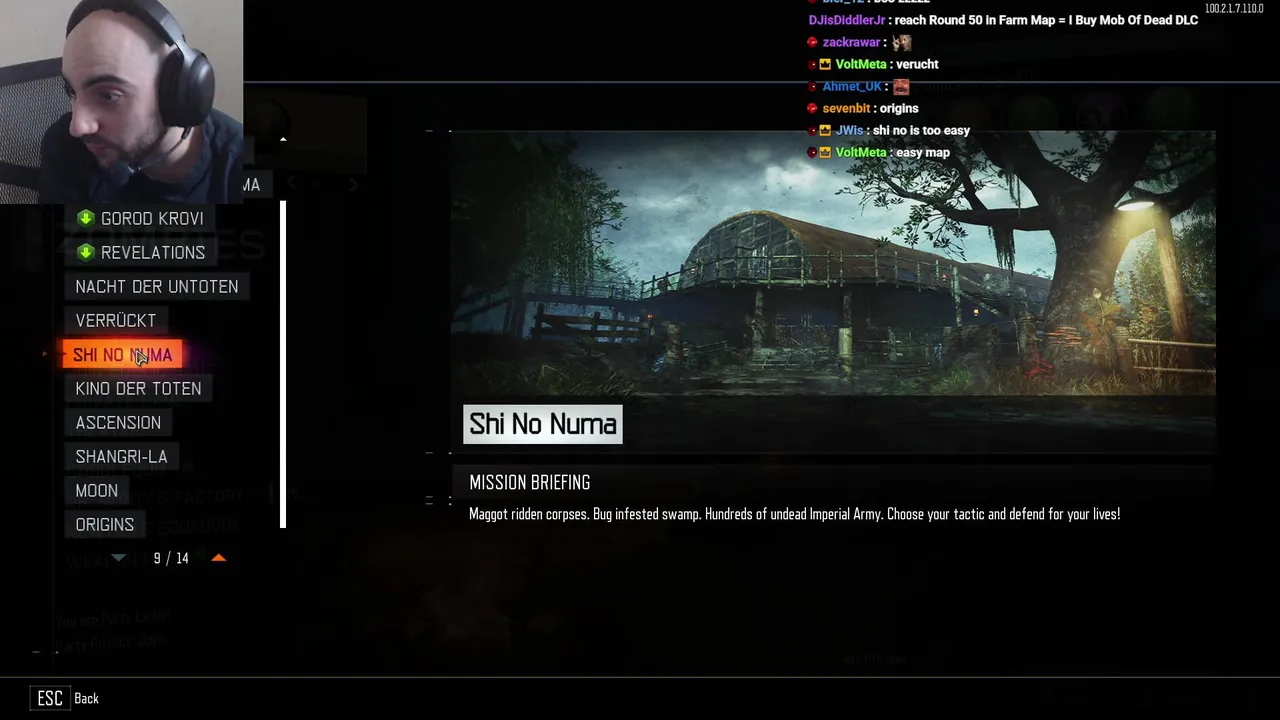Choose the Moon map
The width and height of the screenshot is (1280, 720).
[97, 490]
